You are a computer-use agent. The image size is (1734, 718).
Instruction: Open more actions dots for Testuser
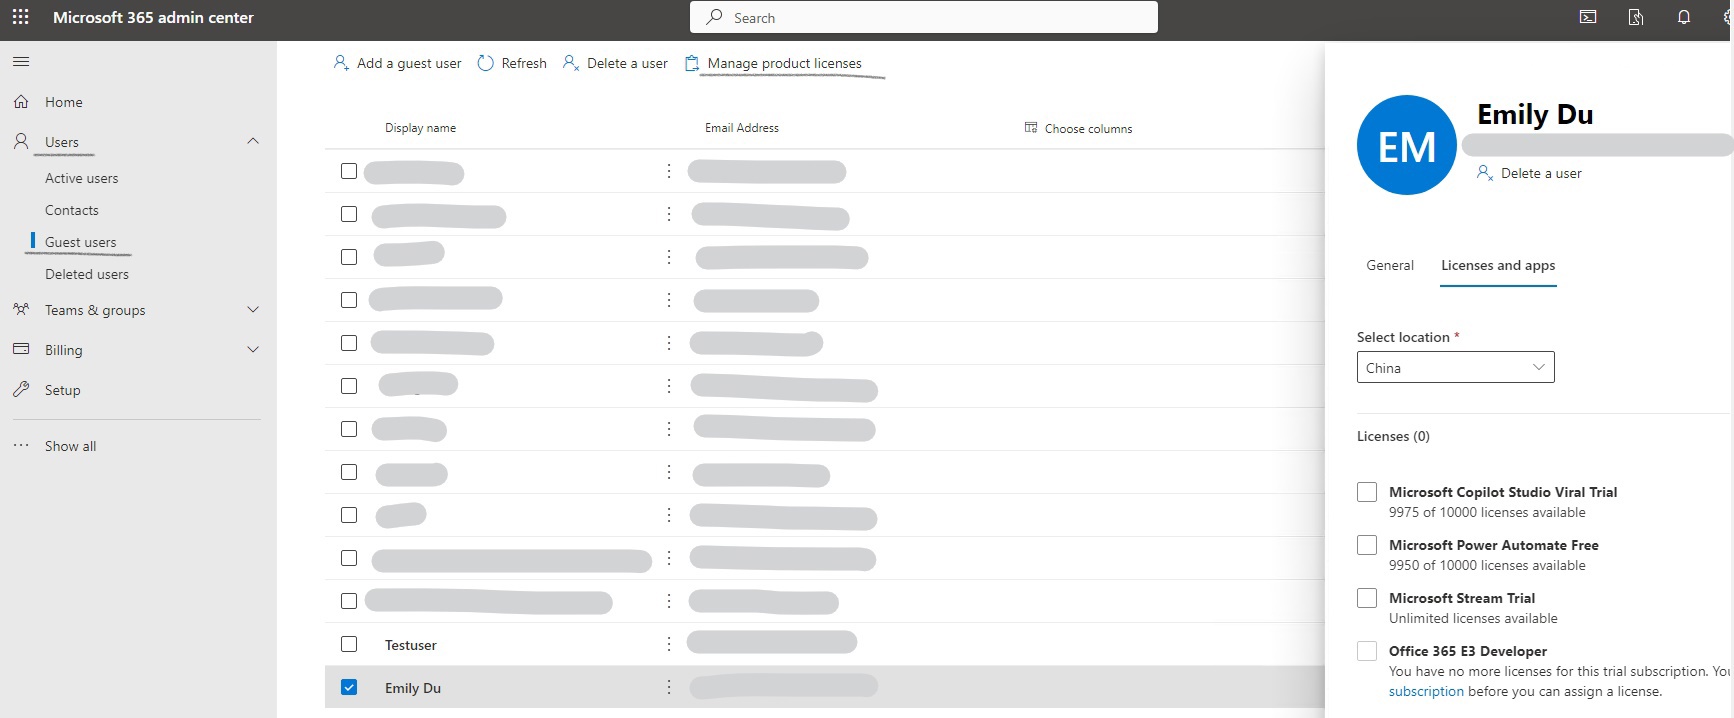[x=669, y=644]
